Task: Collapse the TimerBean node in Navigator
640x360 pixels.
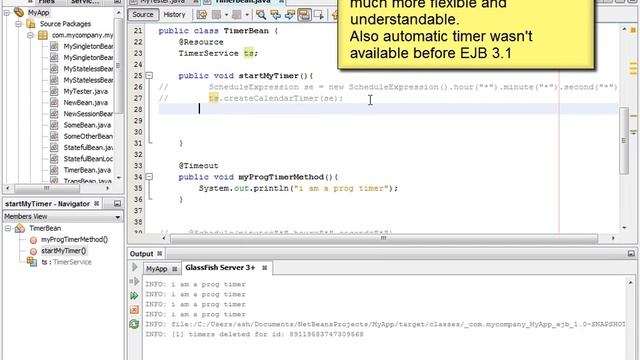Action: click(8, 228)
